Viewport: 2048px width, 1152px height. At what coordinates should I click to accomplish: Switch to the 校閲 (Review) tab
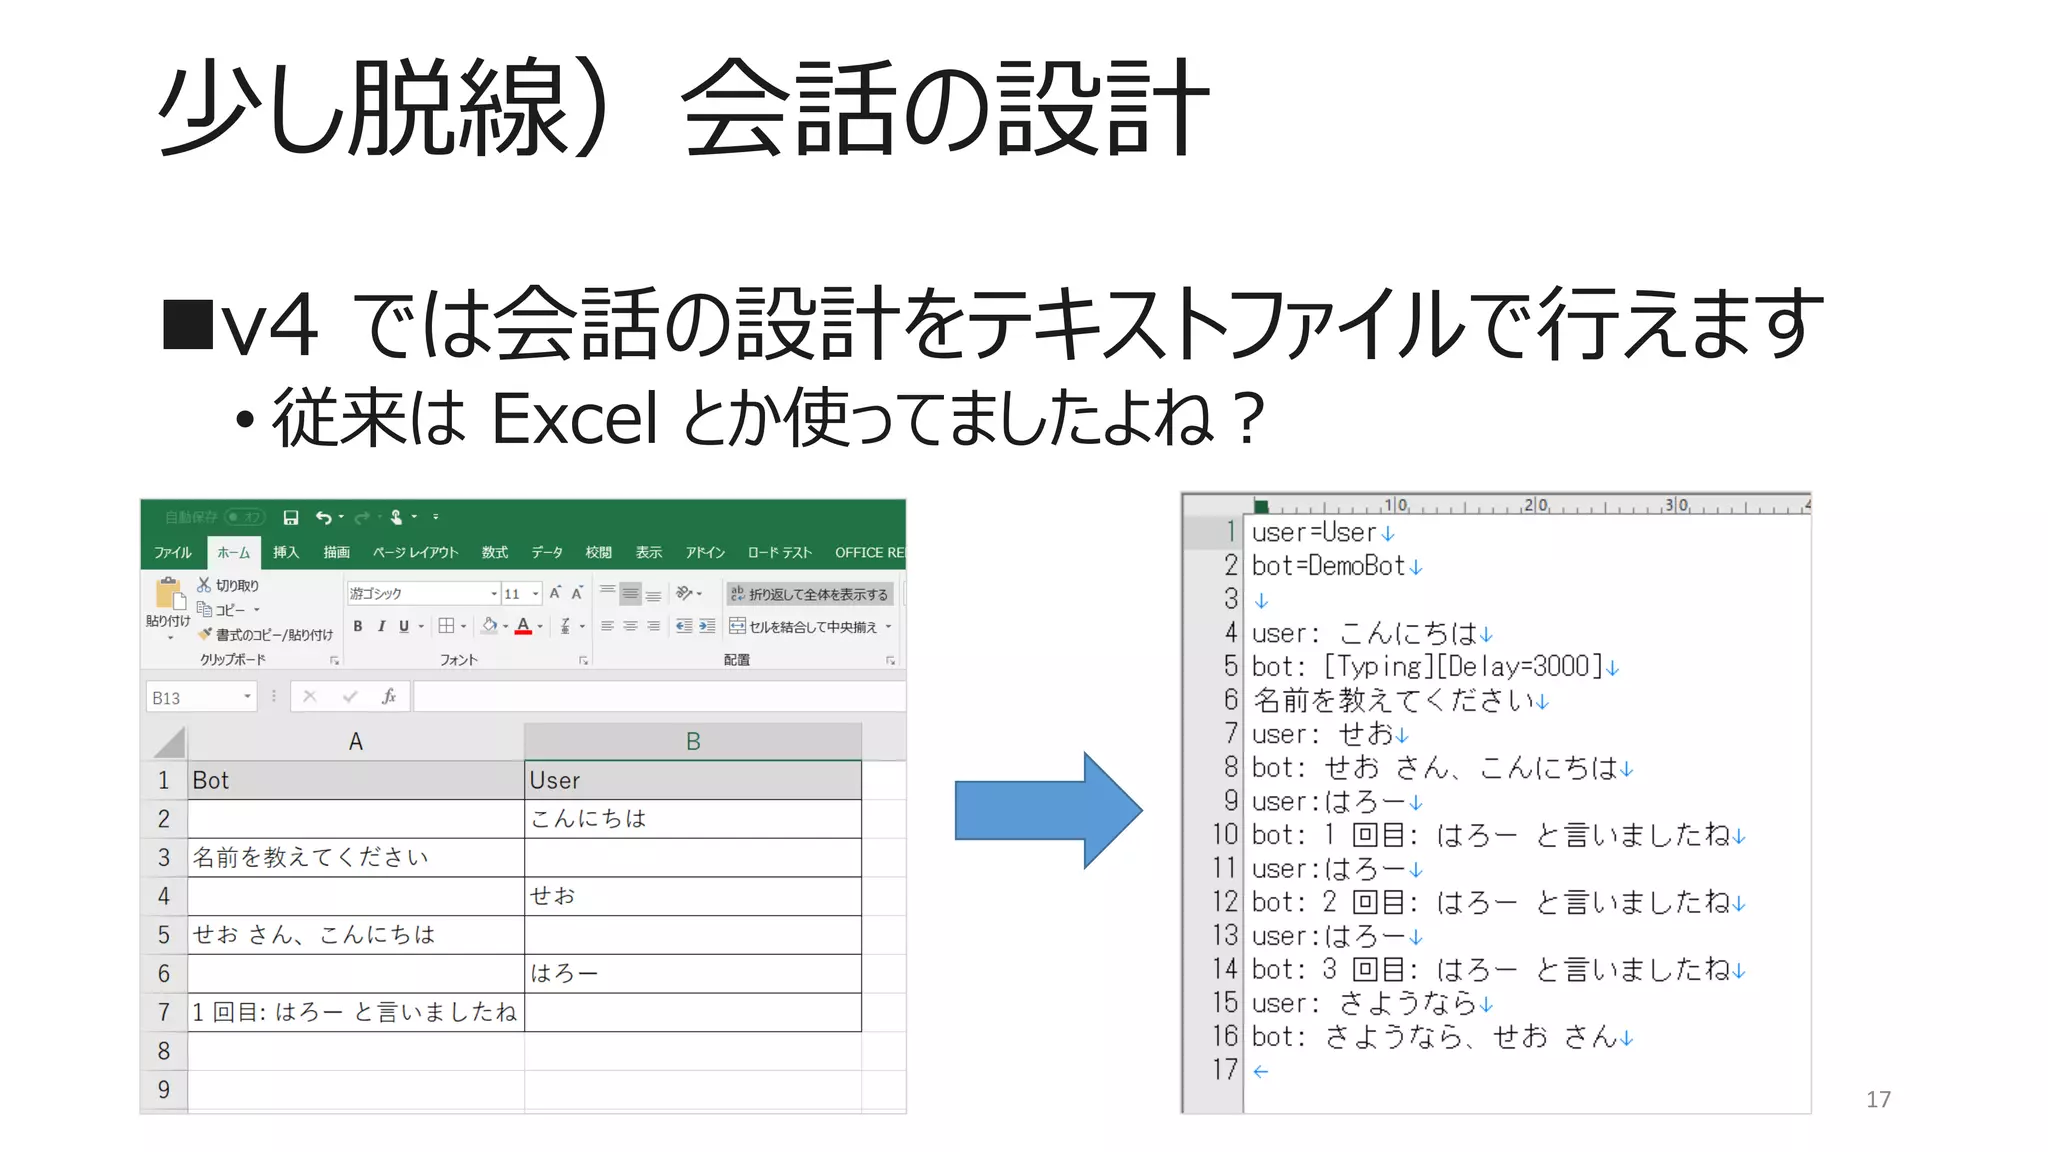(598, 553)
